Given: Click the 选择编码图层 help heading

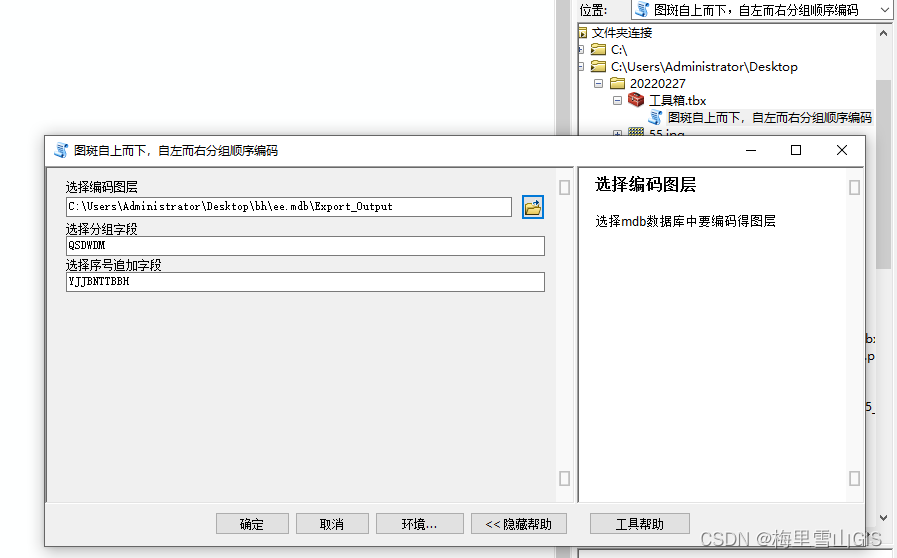Looking at the screenshot, I should [646, 184].
